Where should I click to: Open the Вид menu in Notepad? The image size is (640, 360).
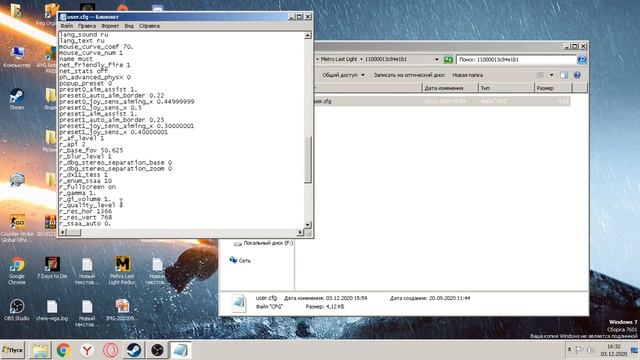click(129, 26)
